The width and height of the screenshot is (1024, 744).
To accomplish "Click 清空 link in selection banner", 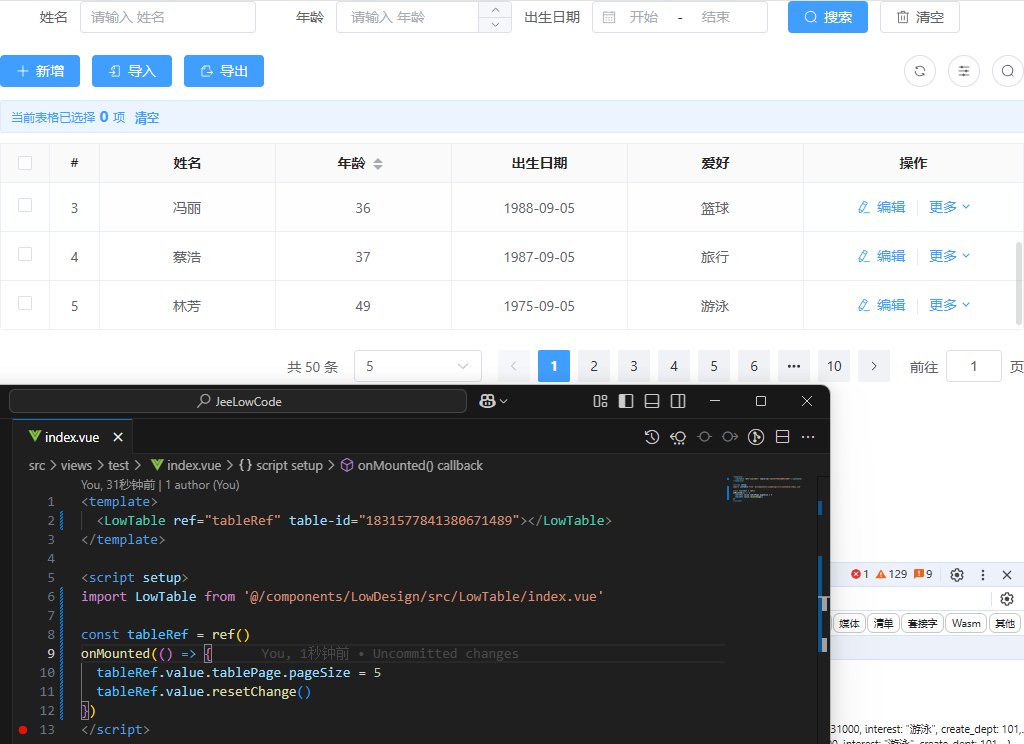I will [x=147, y=118].
